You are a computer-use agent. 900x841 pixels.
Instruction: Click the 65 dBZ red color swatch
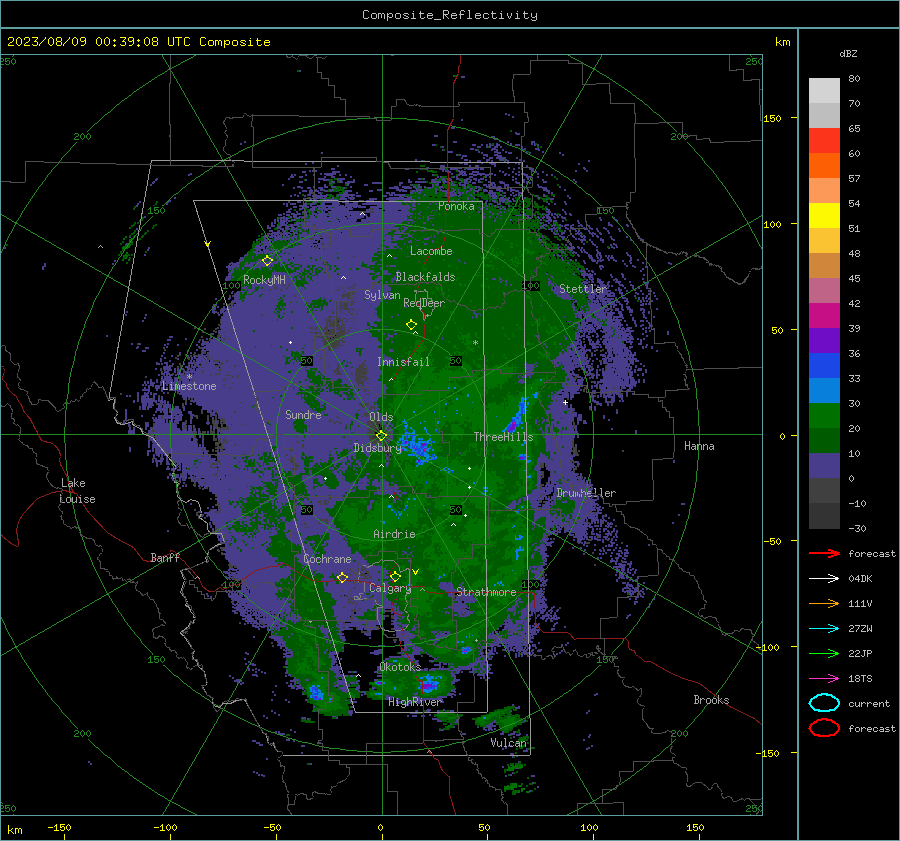pos(824,140)
